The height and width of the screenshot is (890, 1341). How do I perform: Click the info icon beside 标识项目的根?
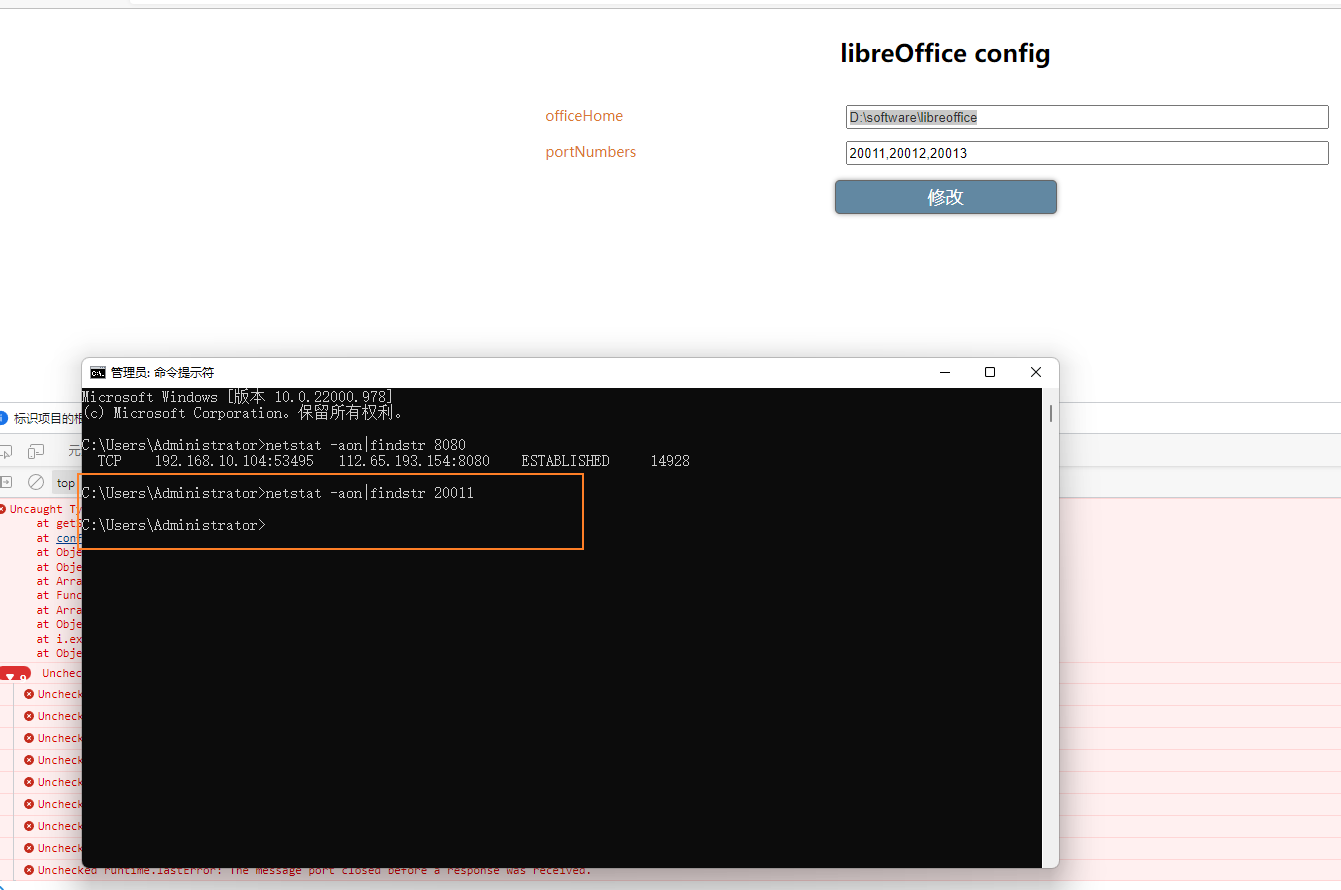3,418
